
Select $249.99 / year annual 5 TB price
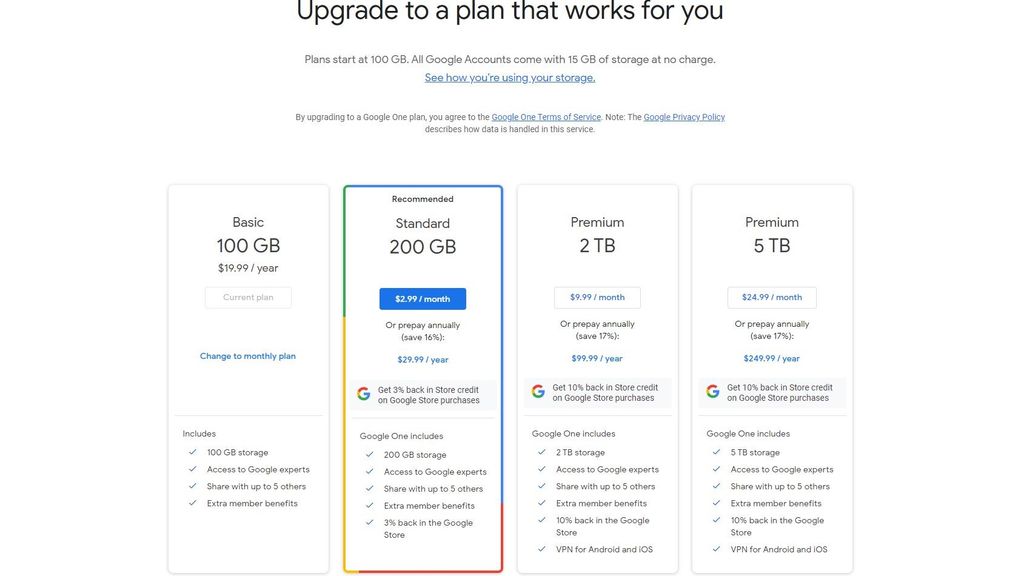771,359
